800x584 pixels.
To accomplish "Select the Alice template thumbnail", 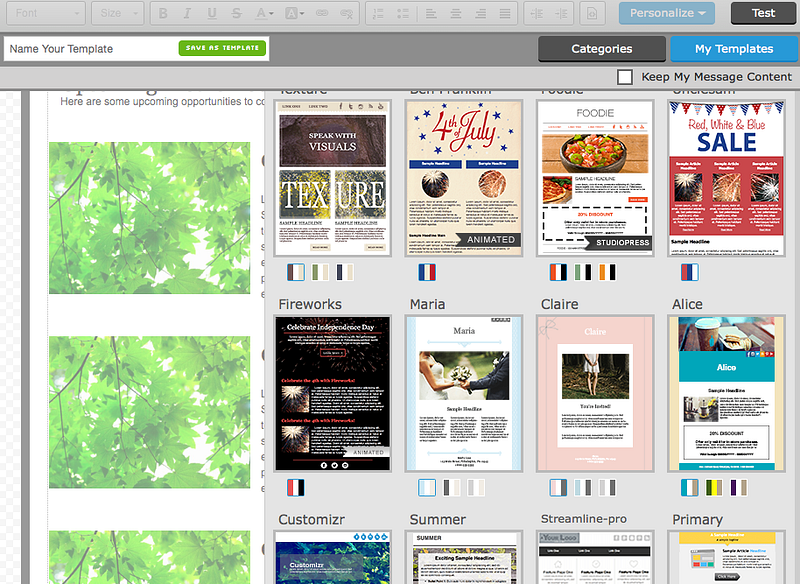I will 726,393.
